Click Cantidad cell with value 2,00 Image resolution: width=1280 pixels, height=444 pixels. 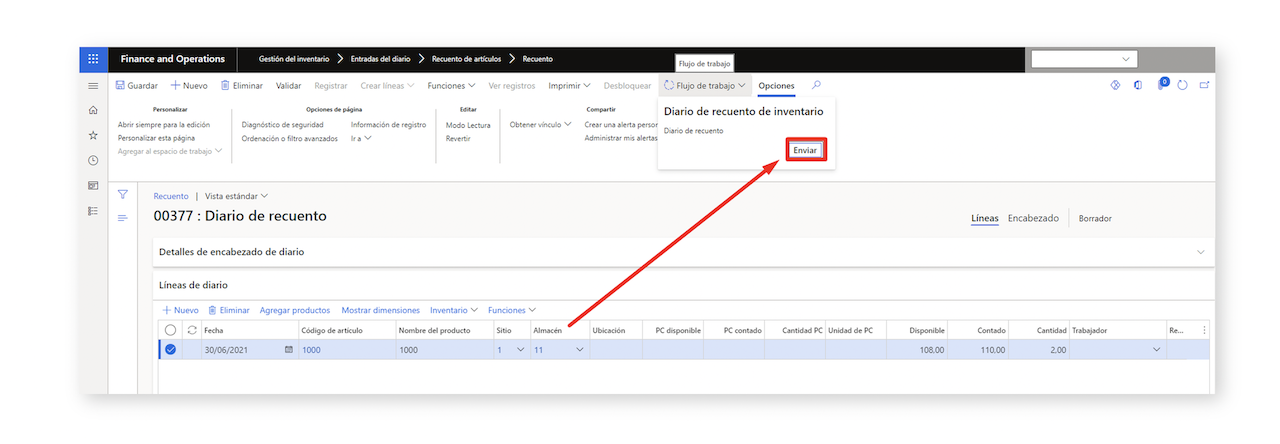coord(1039,349)
